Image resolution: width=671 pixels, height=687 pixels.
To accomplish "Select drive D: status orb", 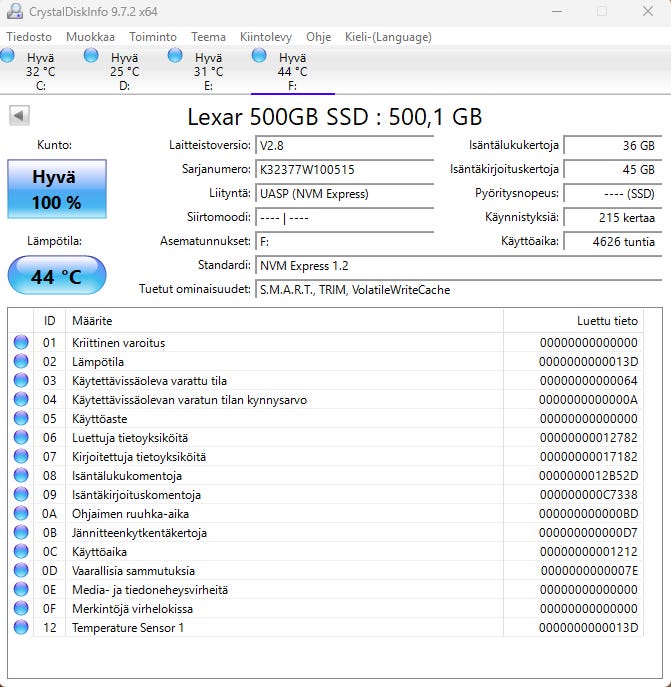I will pos(92,57).
